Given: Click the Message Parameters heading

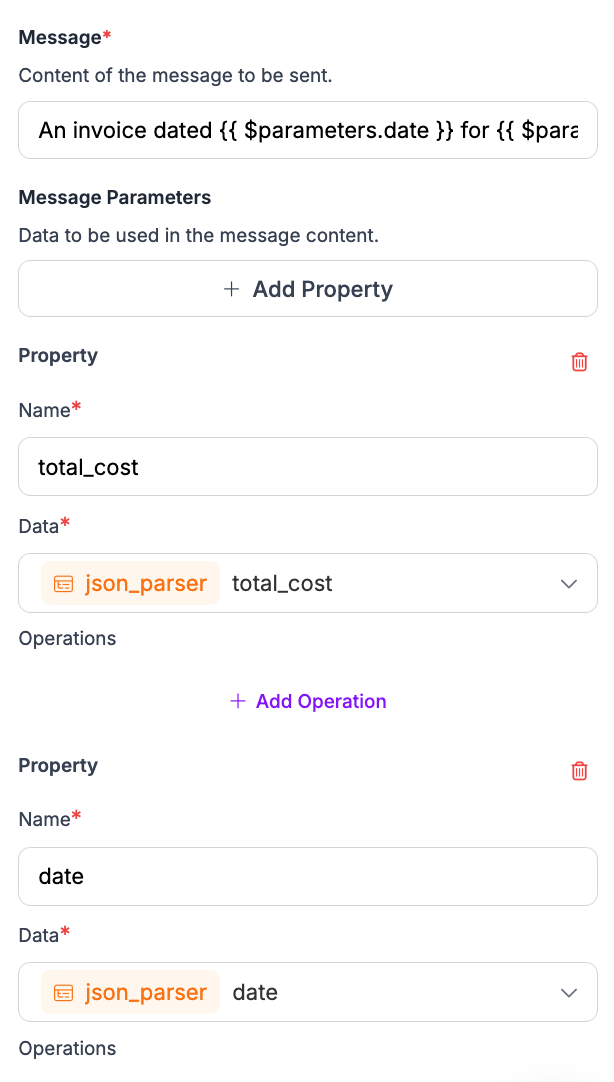Looking at the screenshot, I should point(115,197).
